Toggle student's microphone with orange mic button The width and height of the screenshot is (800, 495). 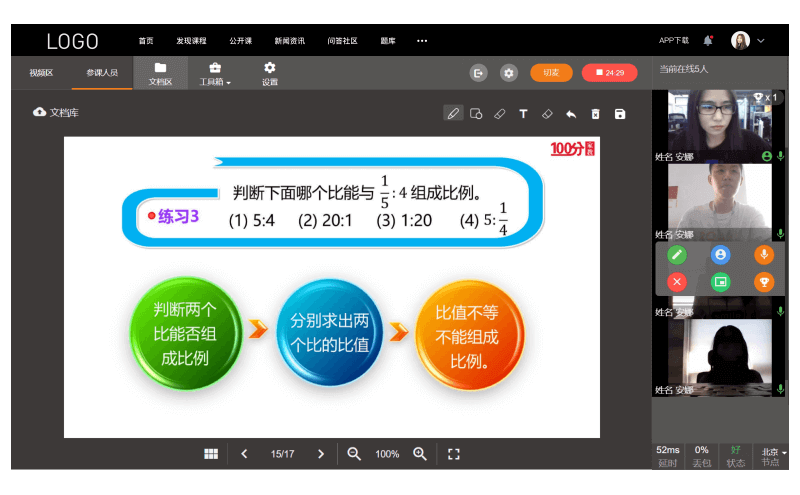point(763,255)
